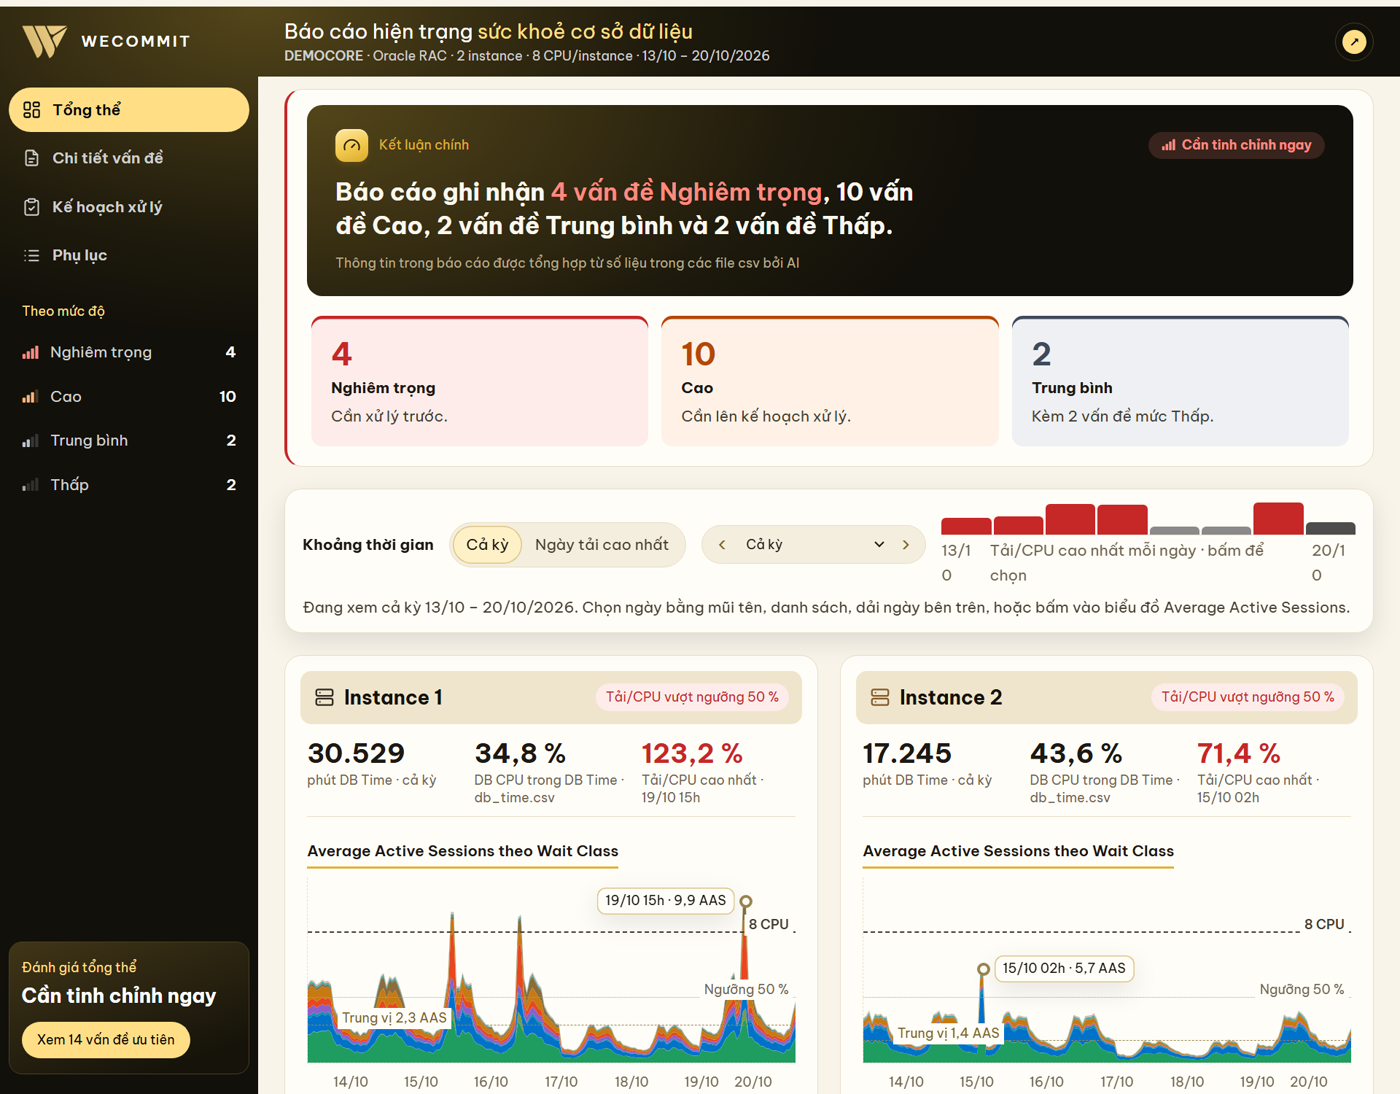The width and height of the screenshot is (1400, 1094).
Task: Open the 10 Cao summary card
Action: (830, 381)
